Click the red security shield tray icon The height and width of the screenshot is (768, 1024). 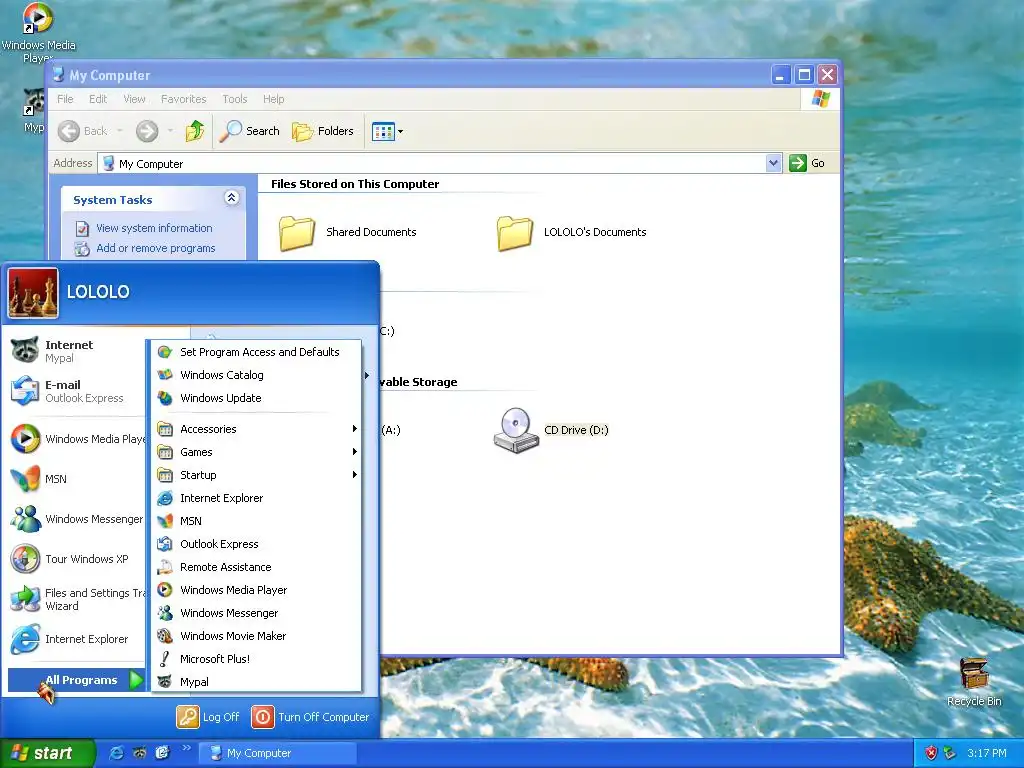click(931, 753)
